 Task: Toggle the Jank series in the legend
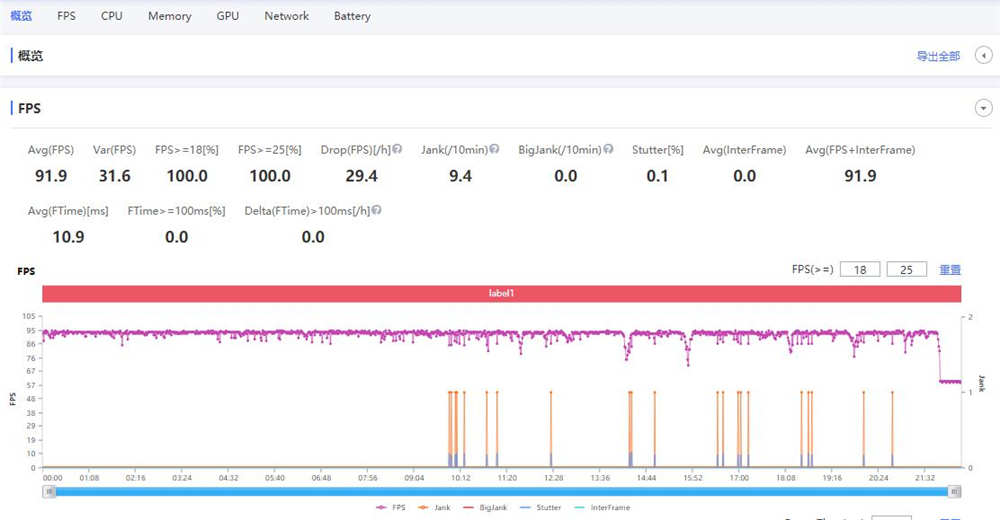click(x=434, y=508)
